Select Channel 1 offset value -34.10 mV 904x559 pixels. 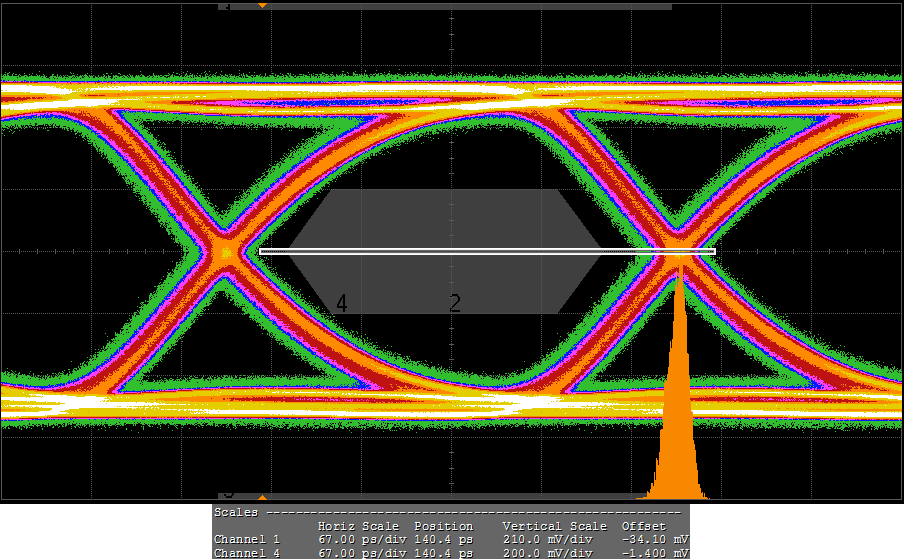click(654, 540)
